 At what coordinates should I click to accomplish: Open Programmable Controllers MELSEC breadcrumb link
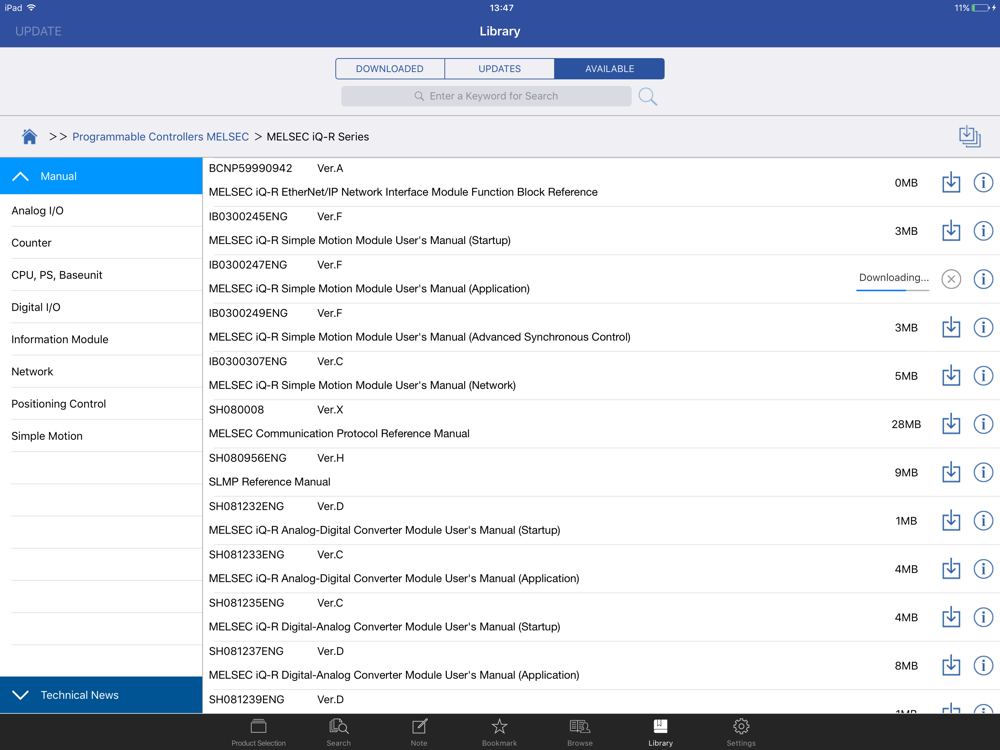point(160,137)
